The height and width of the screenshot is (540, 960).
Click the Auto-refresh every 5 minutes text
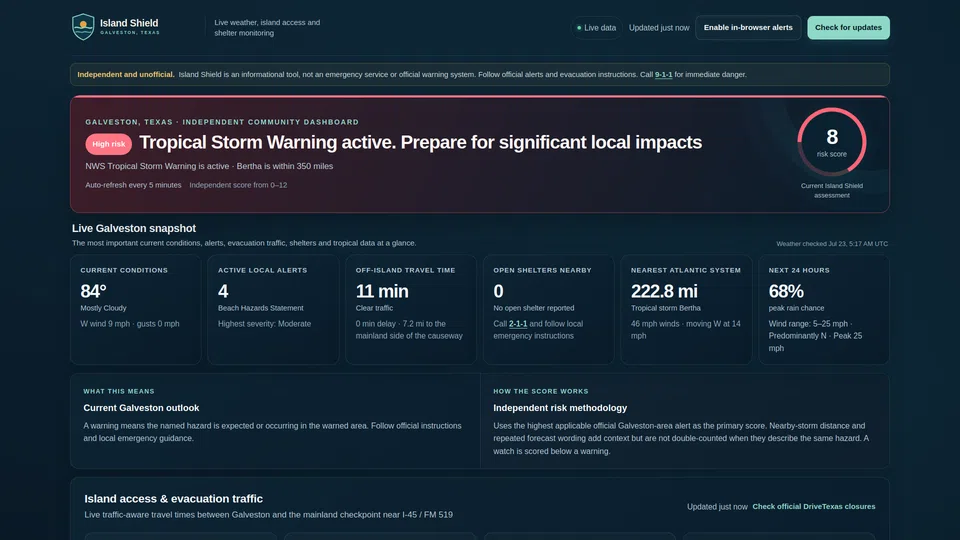pyautogui.click(x=133, y=185)
